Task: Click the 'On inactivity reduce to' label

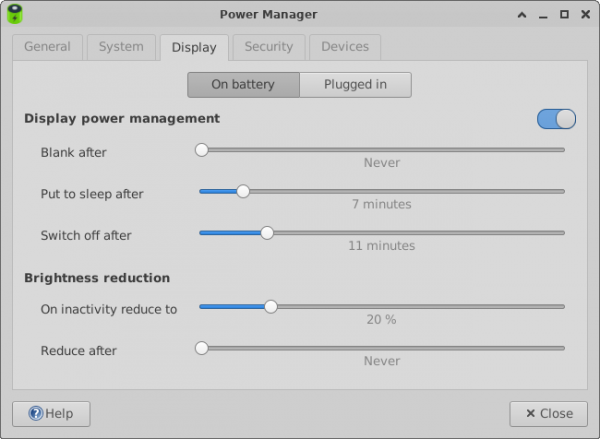Action: [x=109, y=309]
